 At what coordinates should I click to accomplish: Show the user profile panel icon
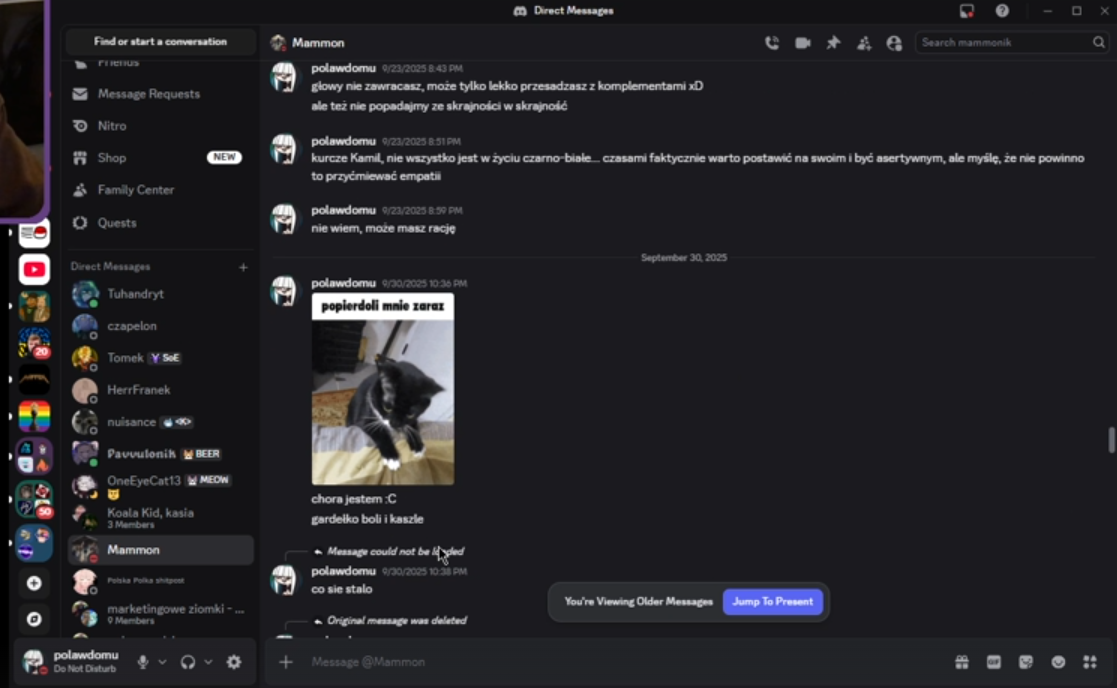(894, 43)
